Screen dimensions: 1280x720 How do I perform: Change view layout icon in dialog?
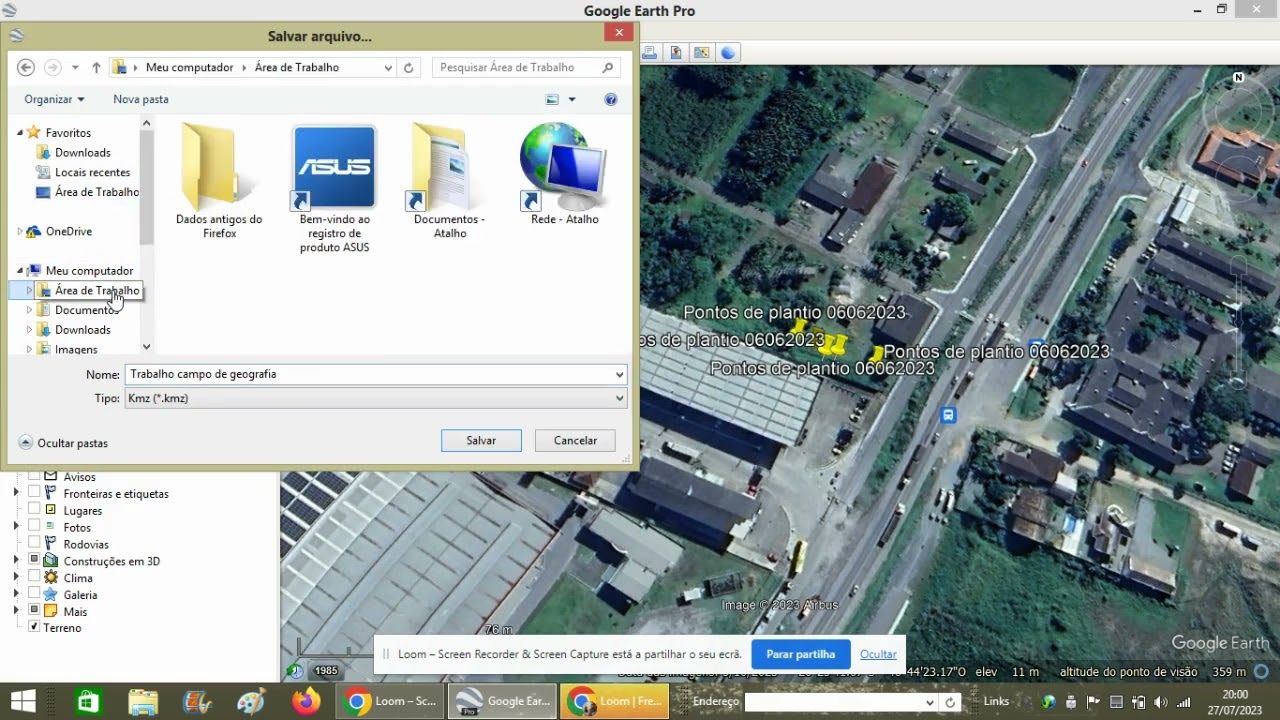tap(552, 99)
